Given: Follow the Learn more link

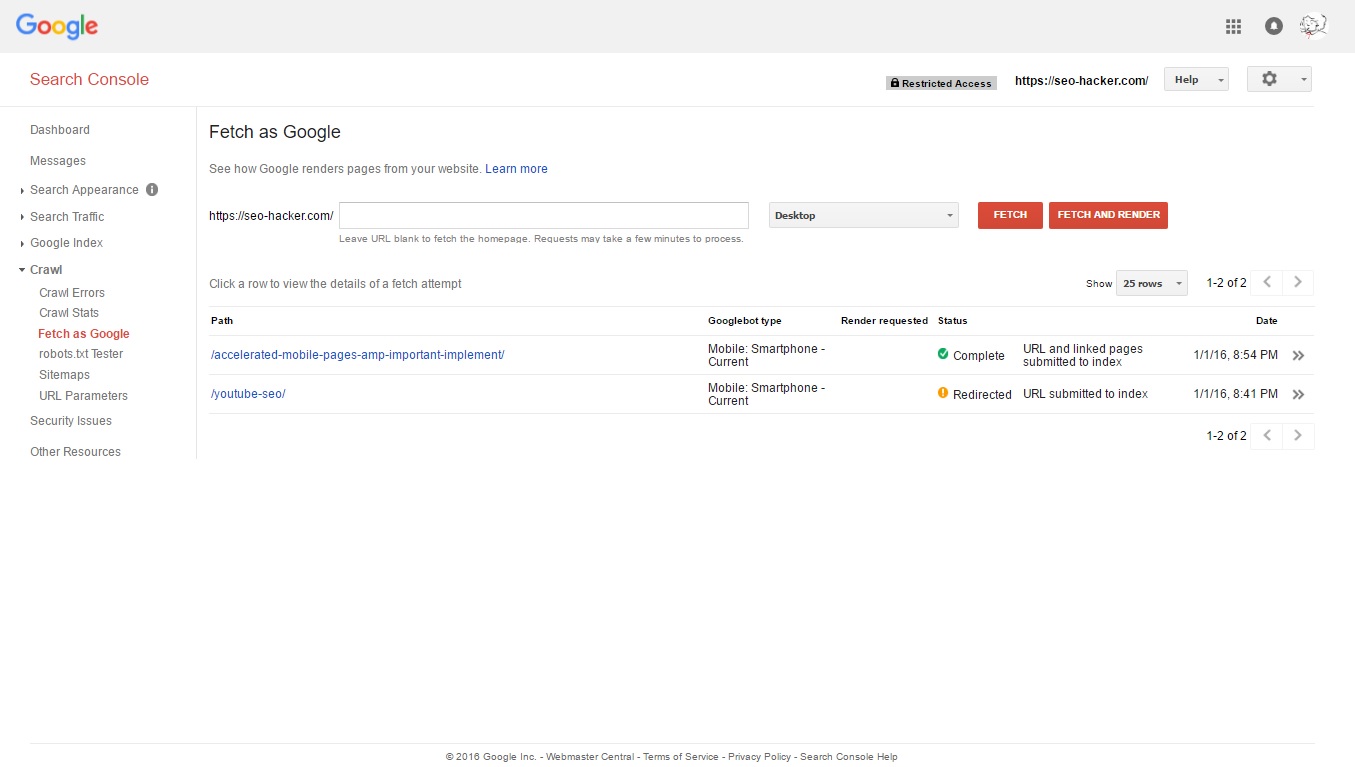Looking at the screenshot, I should tap(516, 169).
